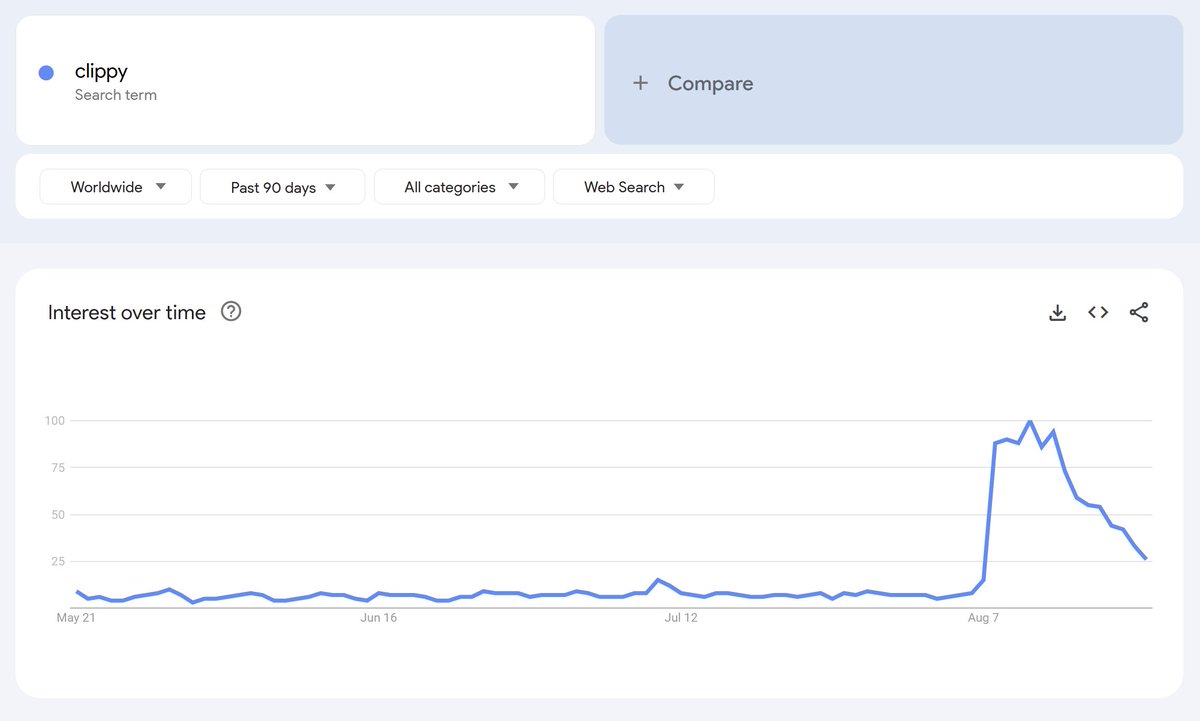
Task: Open the embed code icon
Action: click(x=1098, y=312)
